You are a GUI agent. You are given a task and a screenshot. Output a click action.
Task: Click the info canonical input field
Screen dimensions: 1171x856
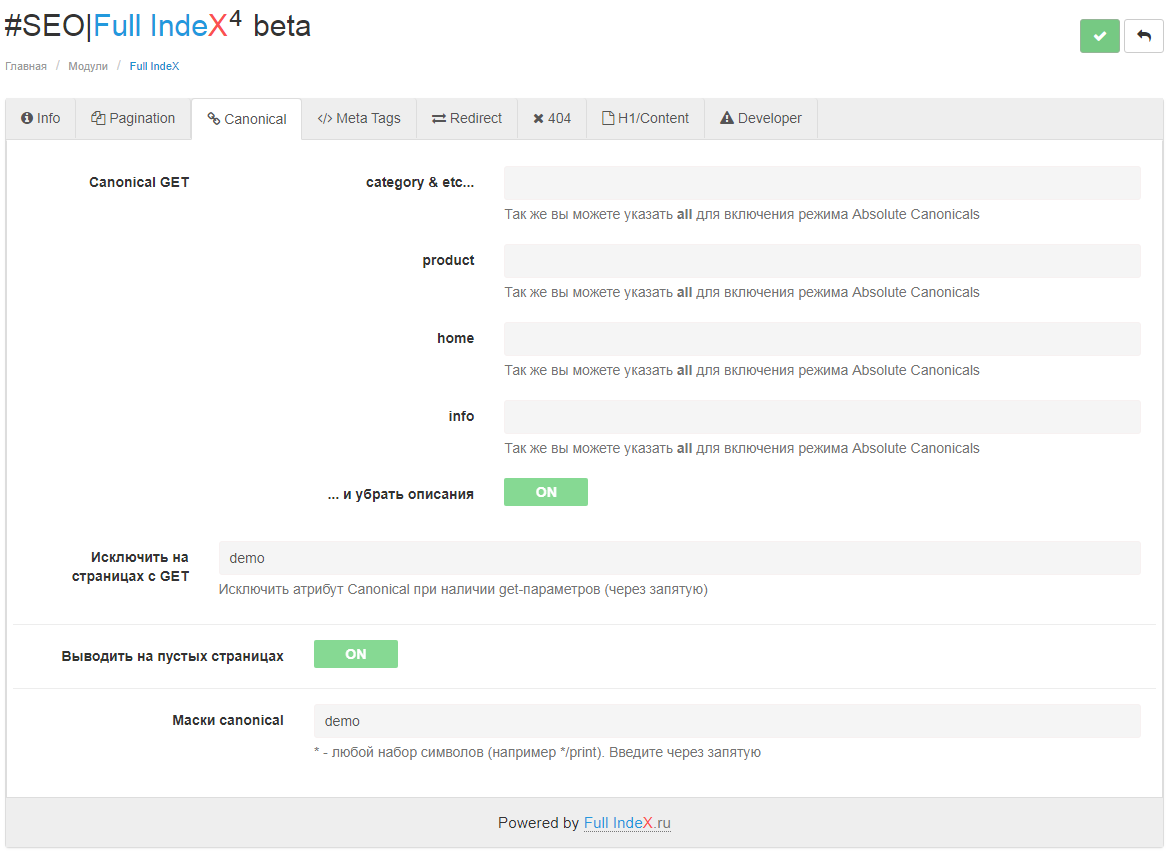[822, 417]
